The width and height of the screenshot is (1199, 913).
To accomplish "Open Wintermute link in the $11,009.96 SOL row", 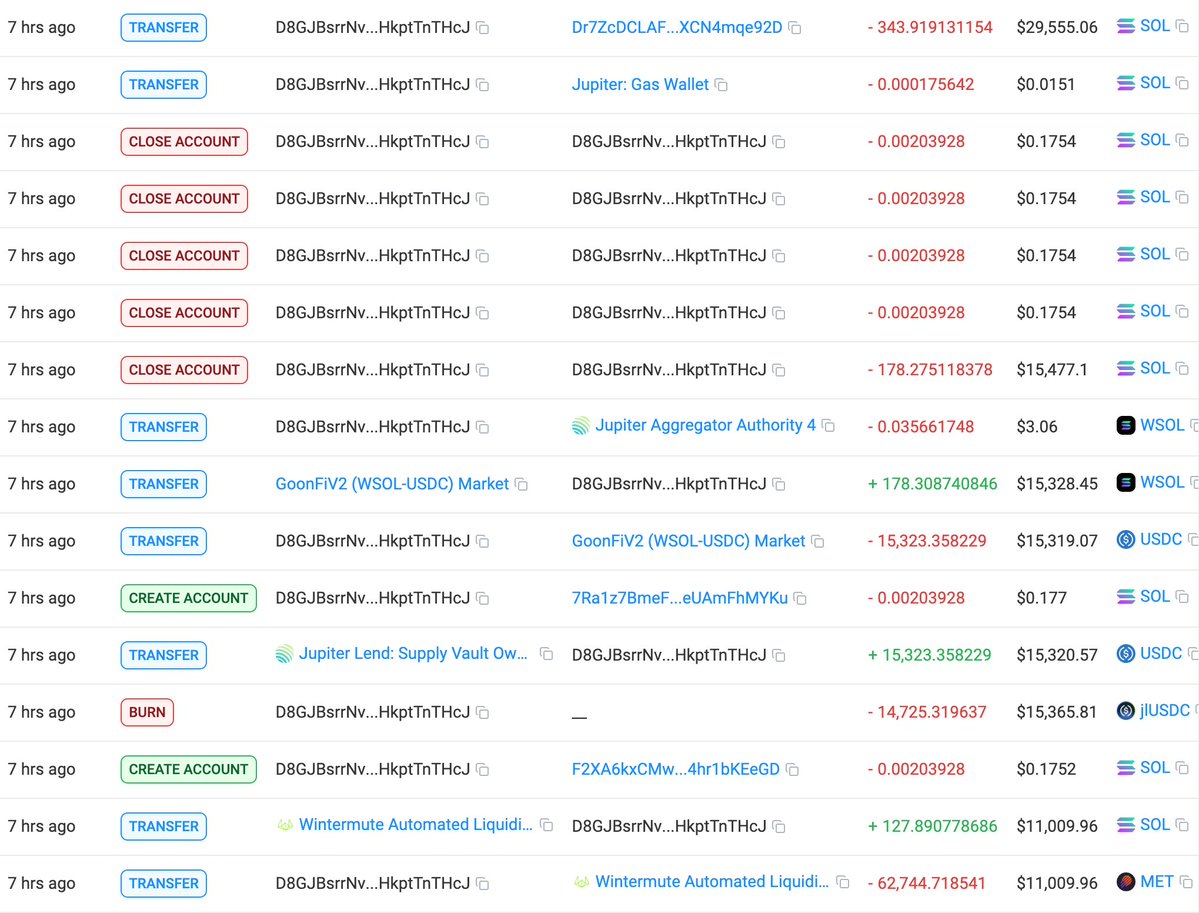I will click(415, 825).
